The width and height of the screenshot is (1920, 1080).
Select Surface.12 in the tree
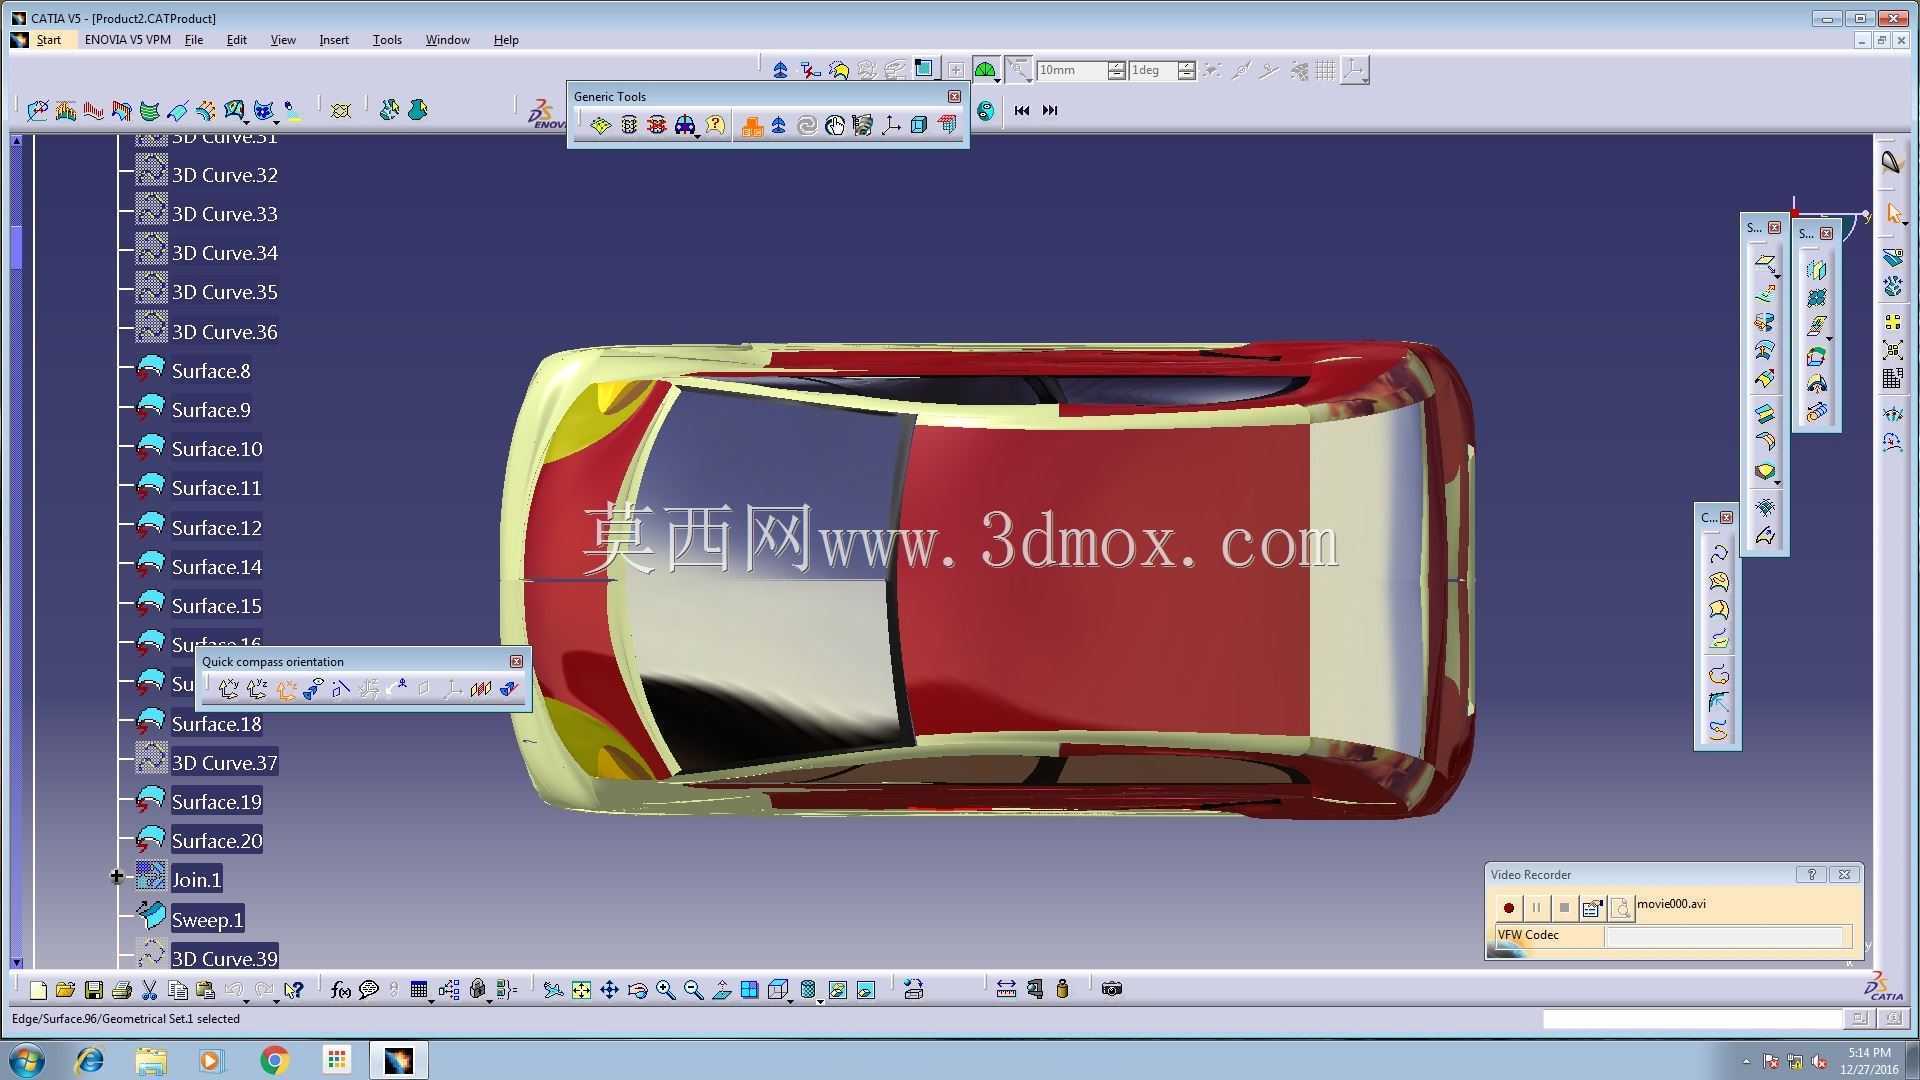click(x=216, y=528)
